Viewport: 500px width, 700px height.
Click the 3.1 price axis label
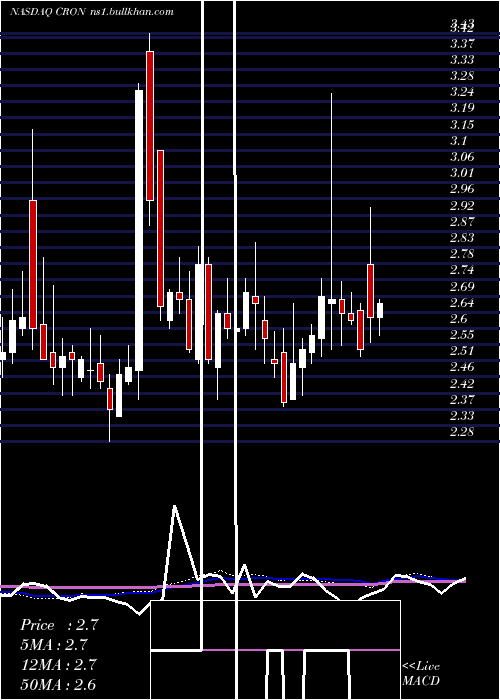[x=458, y=141]
